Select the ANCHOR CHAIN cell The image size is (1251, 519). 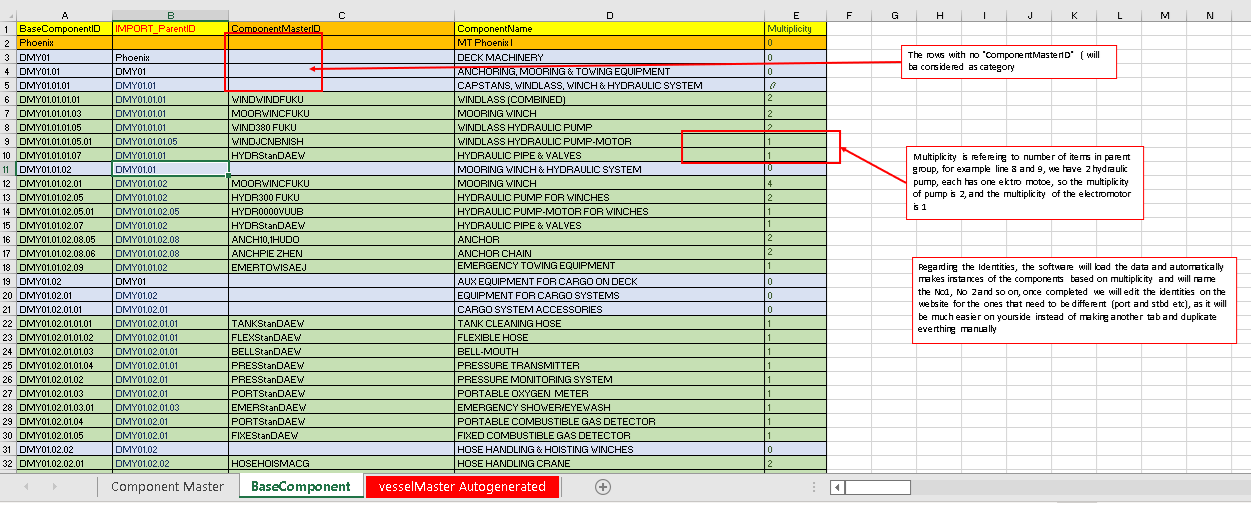pyautogui.click(x=609, y=253)
